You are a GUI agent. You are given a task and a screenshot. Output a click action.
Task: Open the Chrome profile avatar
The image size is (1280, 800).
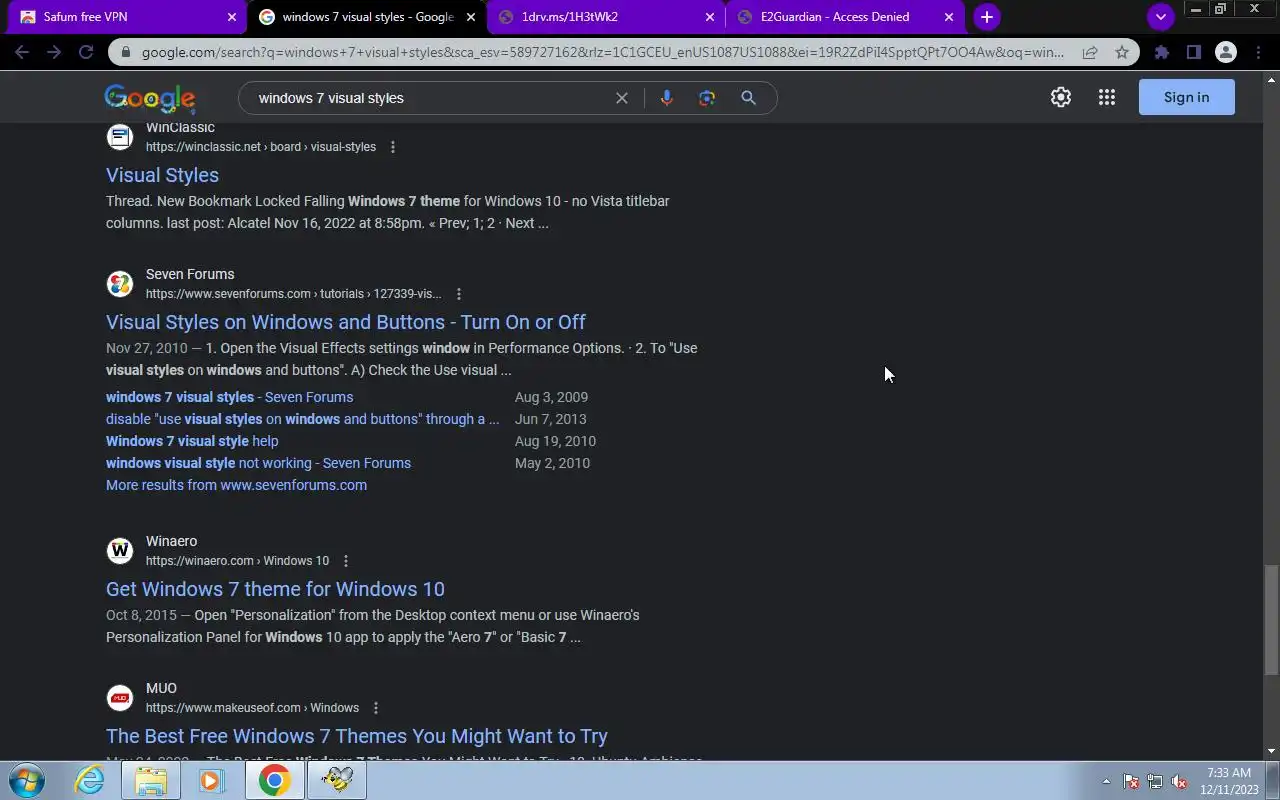click(x=1225, y=52)
